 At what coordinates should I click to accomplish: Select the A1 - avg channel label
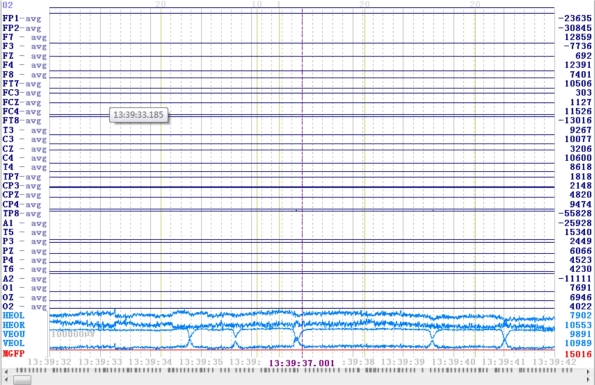point(25,223)
